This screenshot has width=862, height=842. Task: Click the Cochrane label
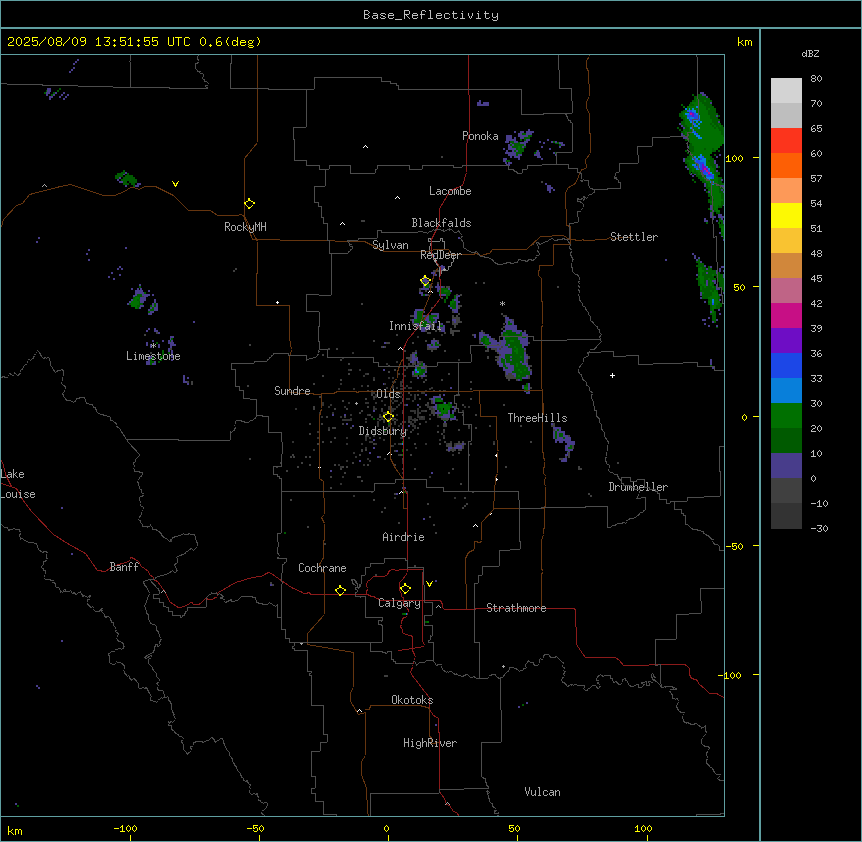click(322, 568)
